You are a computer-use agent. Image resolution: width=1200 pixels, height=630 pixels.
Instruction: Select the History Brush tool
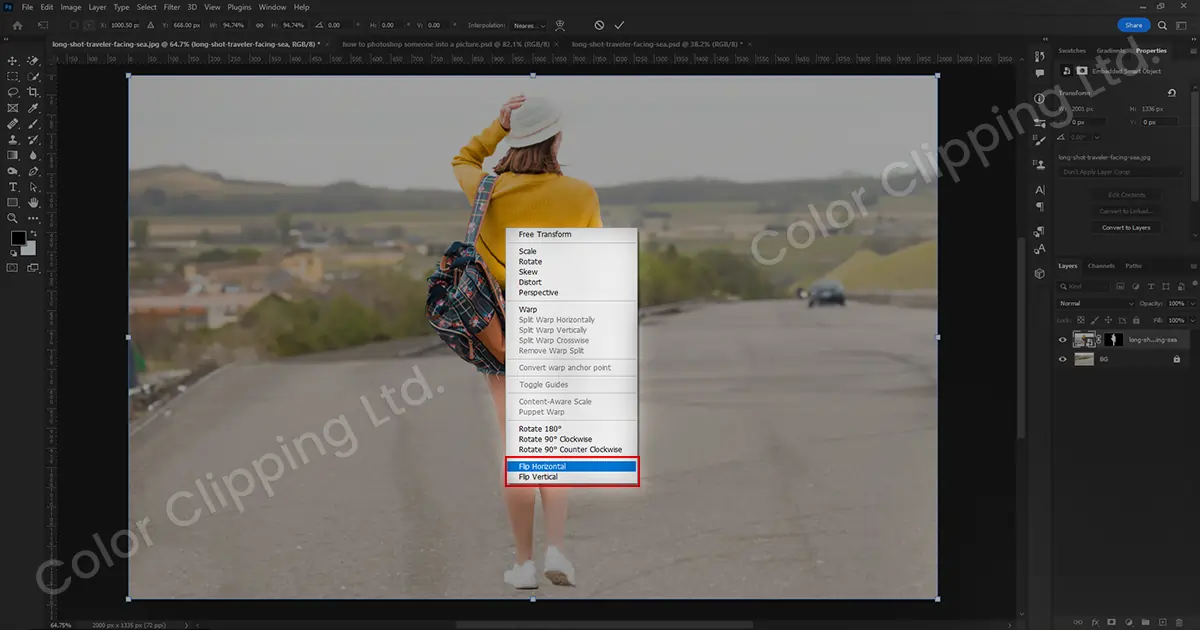point(33,140)
